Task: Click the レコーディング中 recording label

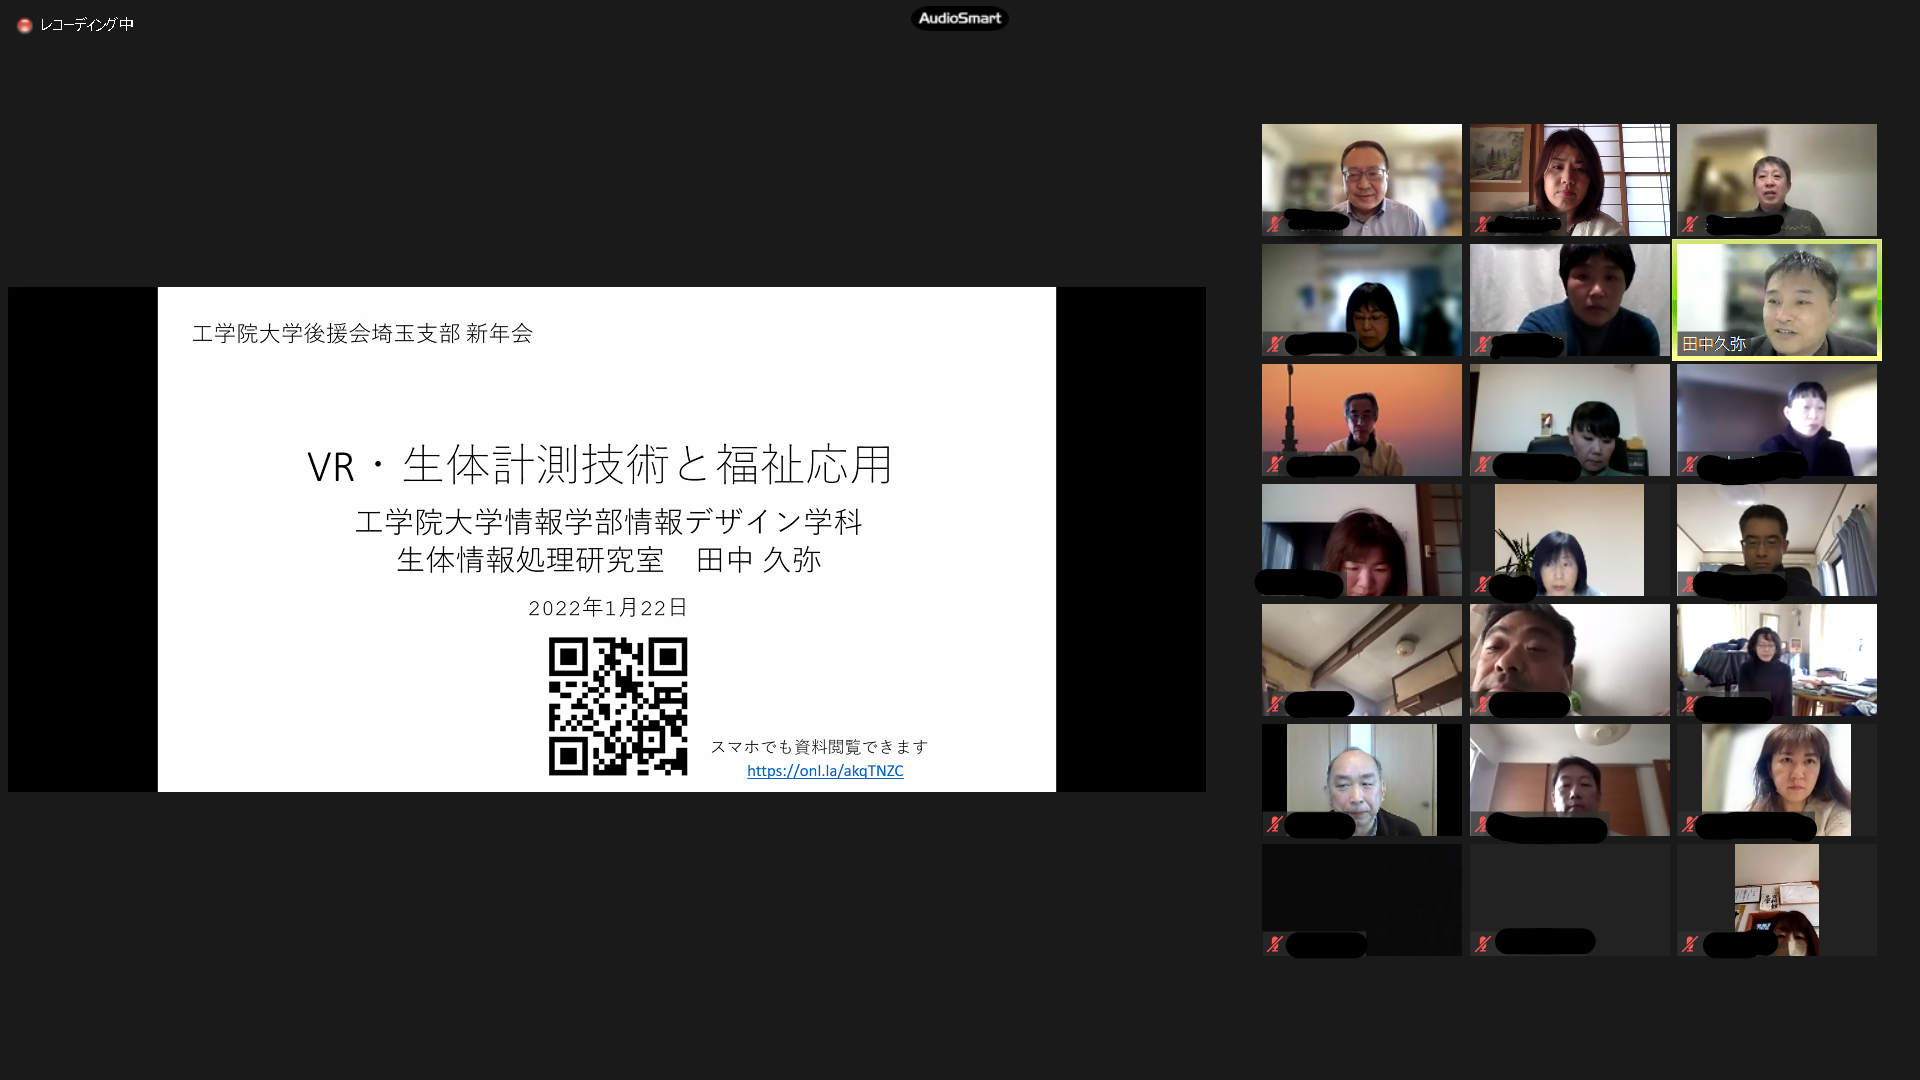Action: 87,25
